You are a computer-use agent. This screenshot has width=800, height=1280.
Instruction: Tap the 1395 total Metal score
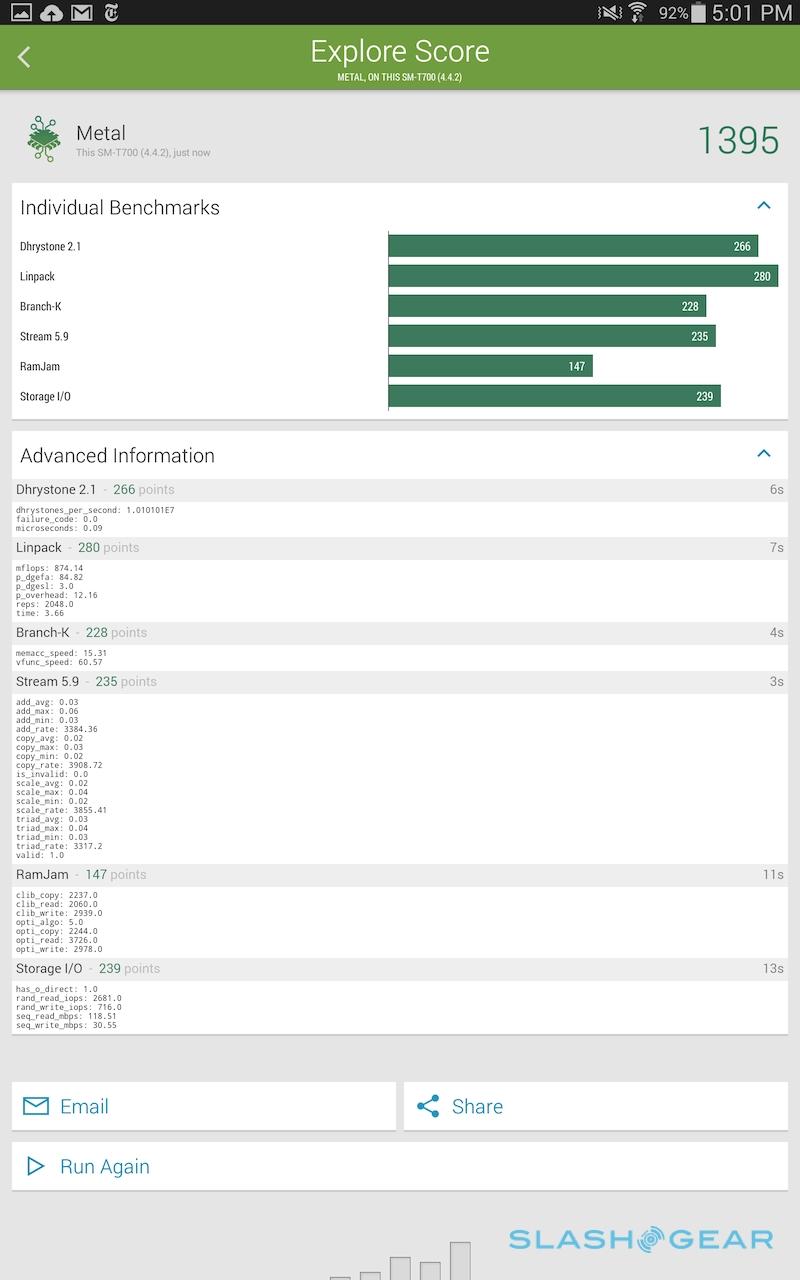click(738, 141)
